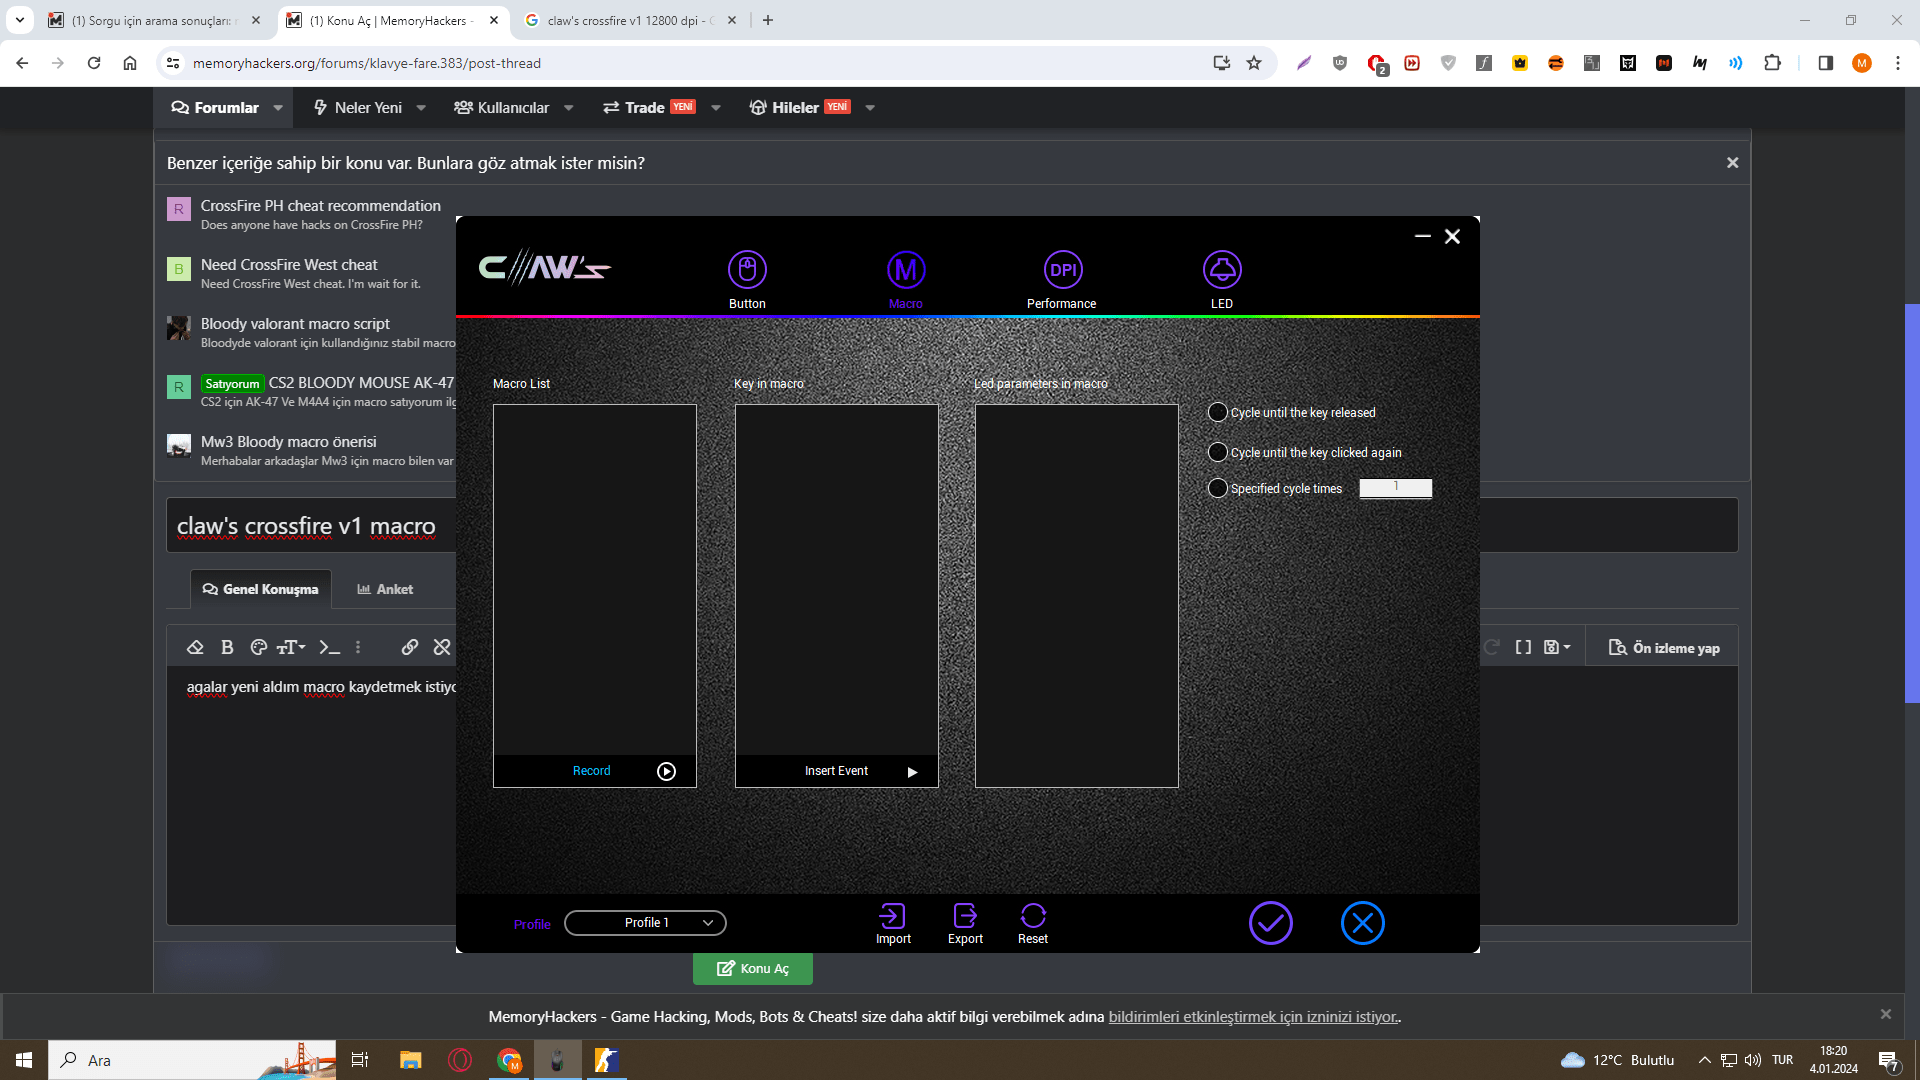Viewport: 1920px width, 1080px height.
Task: Expand the Forumlar menu arrow
Action: (x=278, y=108)
